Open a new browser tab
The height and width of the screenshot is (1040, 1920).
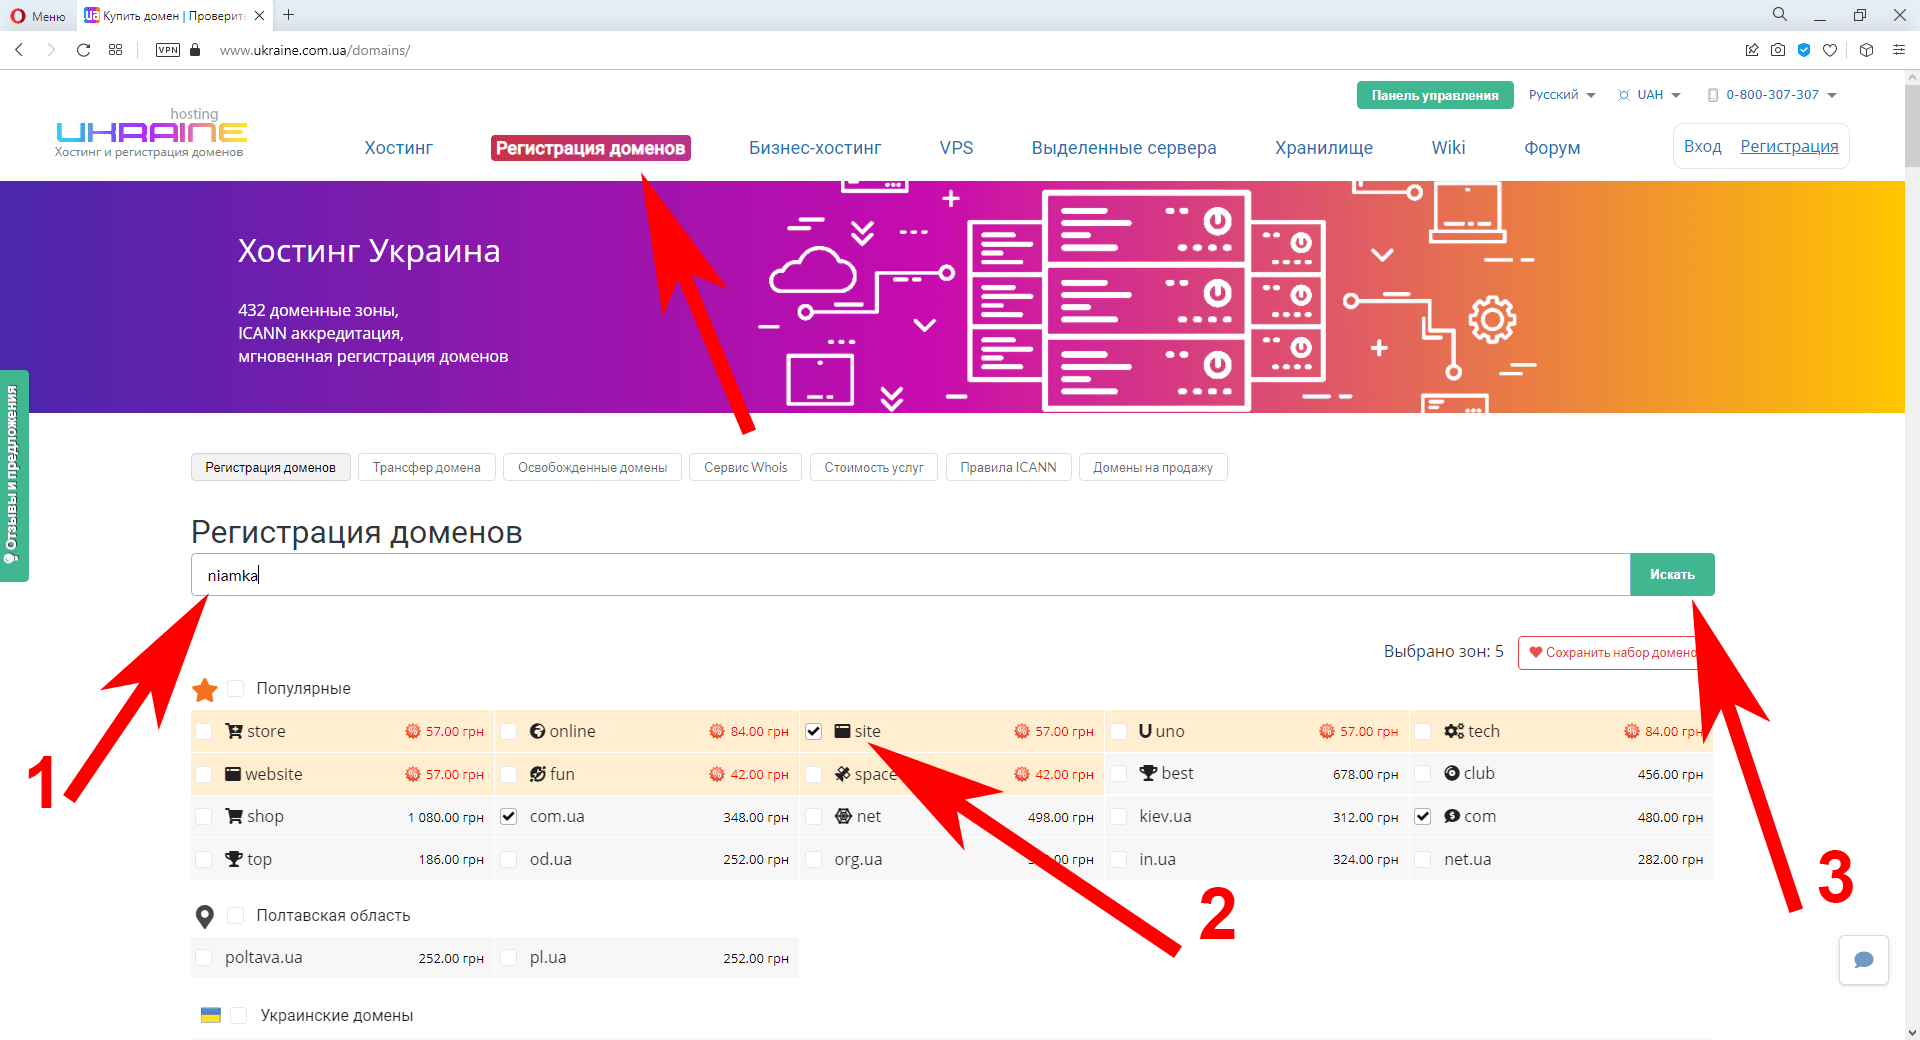[289, 15]
